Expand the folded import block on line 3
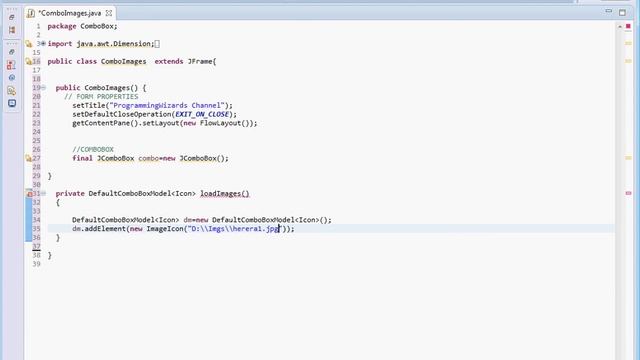Viewport: 640px width, 360px height. [43, 44]
